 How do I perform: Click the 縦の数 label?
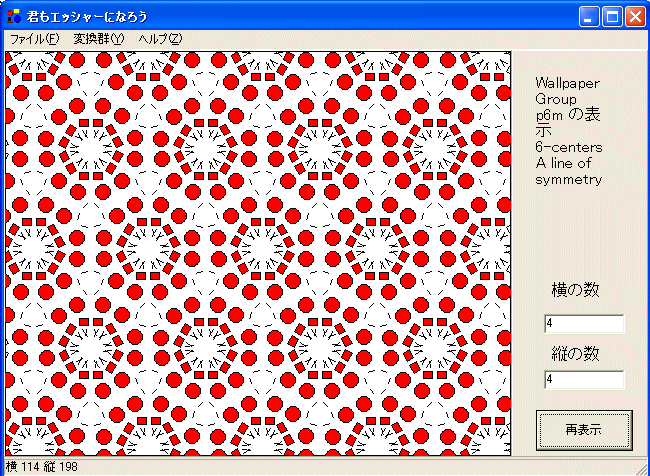pyautogui.click(x=575, y=354)
